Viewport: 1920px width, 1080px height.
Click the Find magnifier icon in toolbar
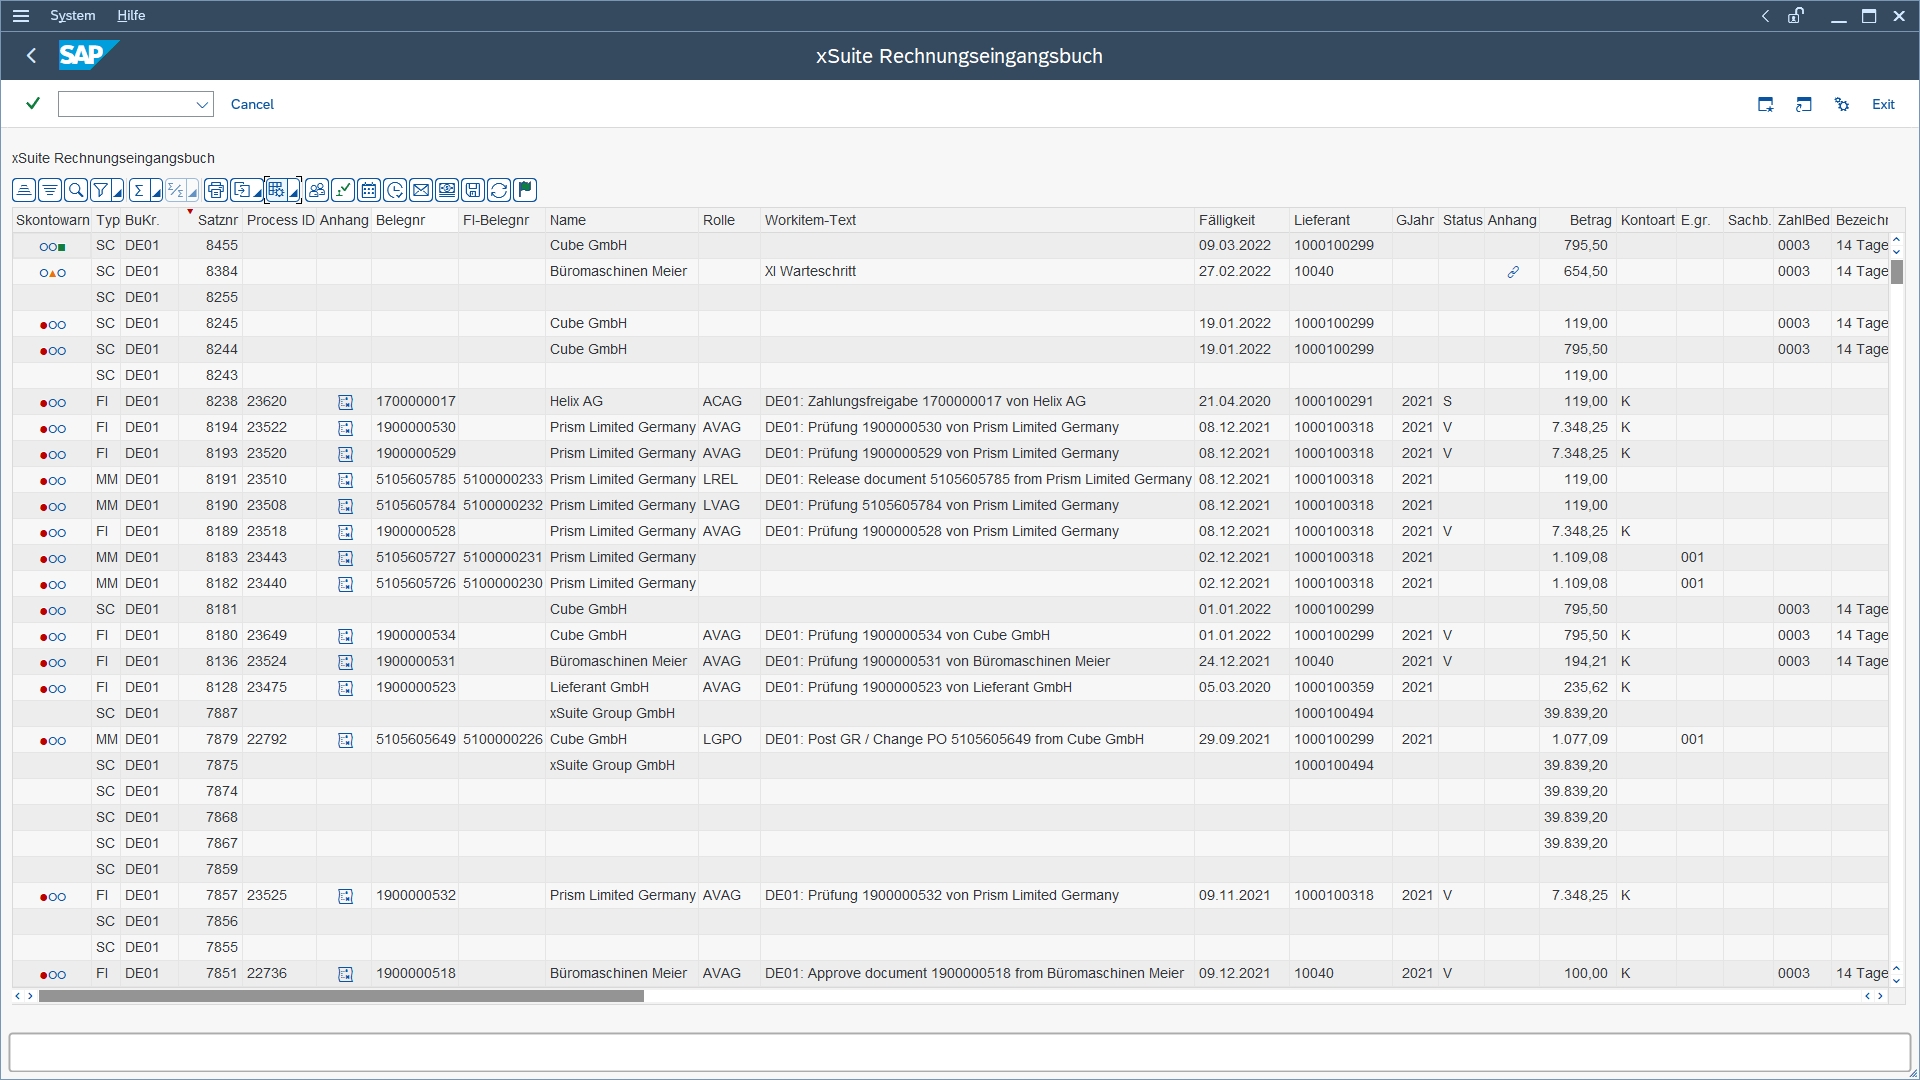point(76,190)
